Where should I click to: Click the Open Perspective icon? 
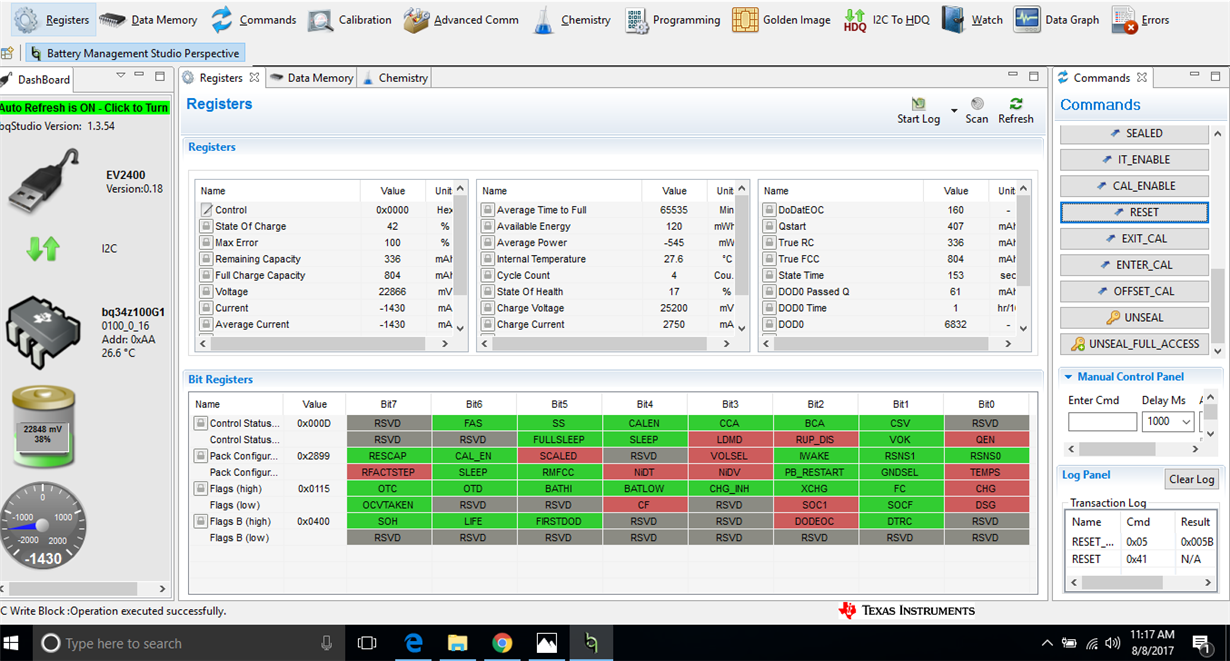point(7,53)
